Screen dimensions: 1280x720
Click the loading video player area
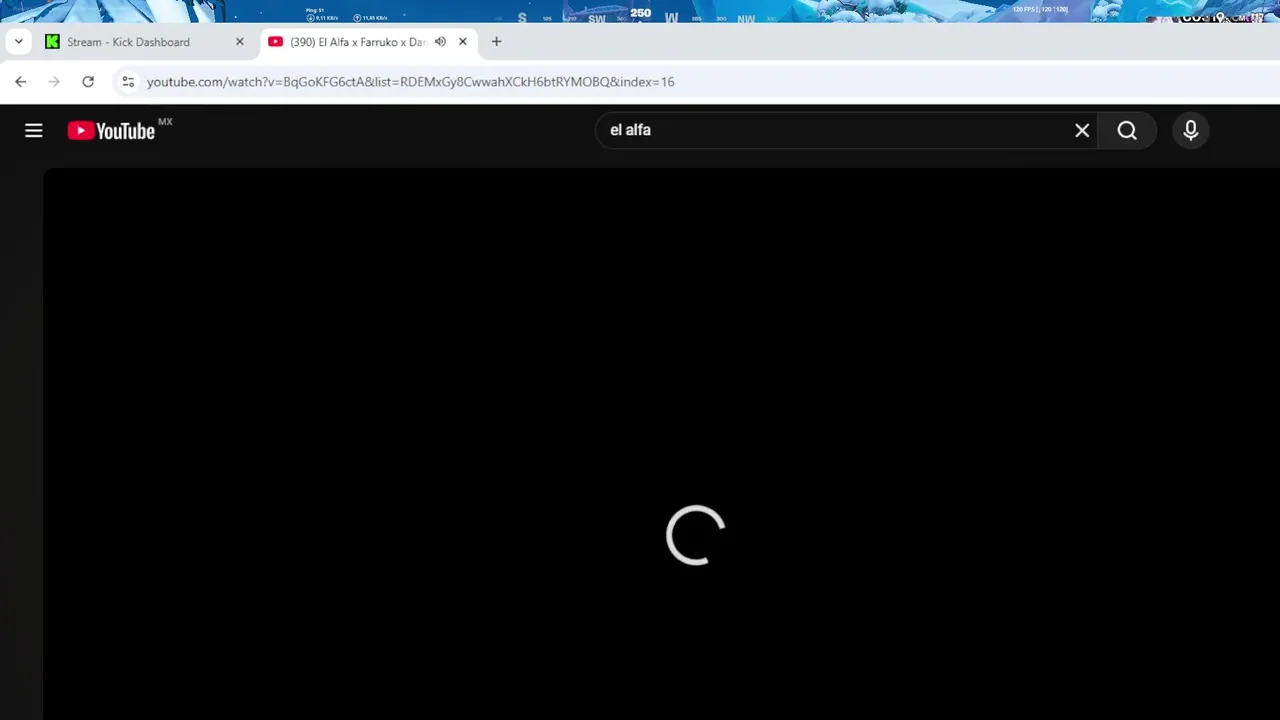coord(661,444)
